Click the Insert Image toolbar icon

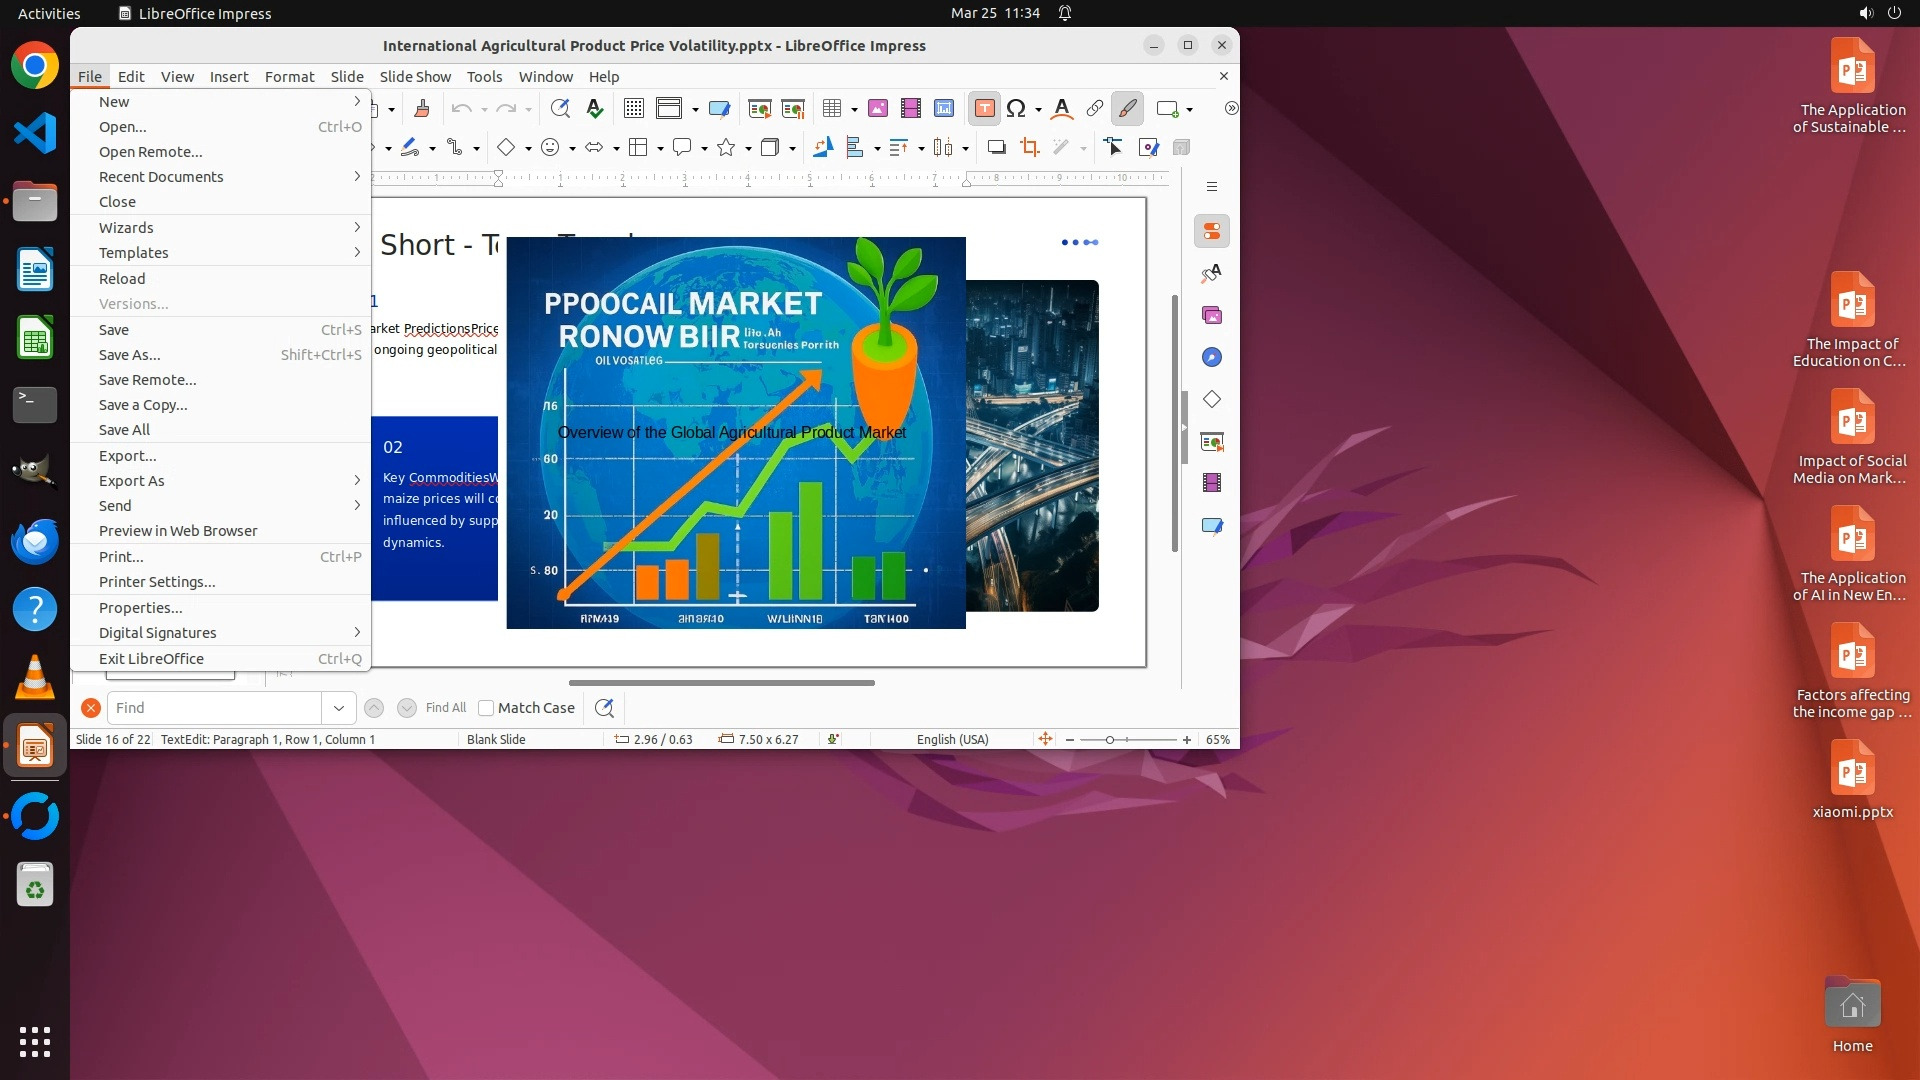coord(877,109)
